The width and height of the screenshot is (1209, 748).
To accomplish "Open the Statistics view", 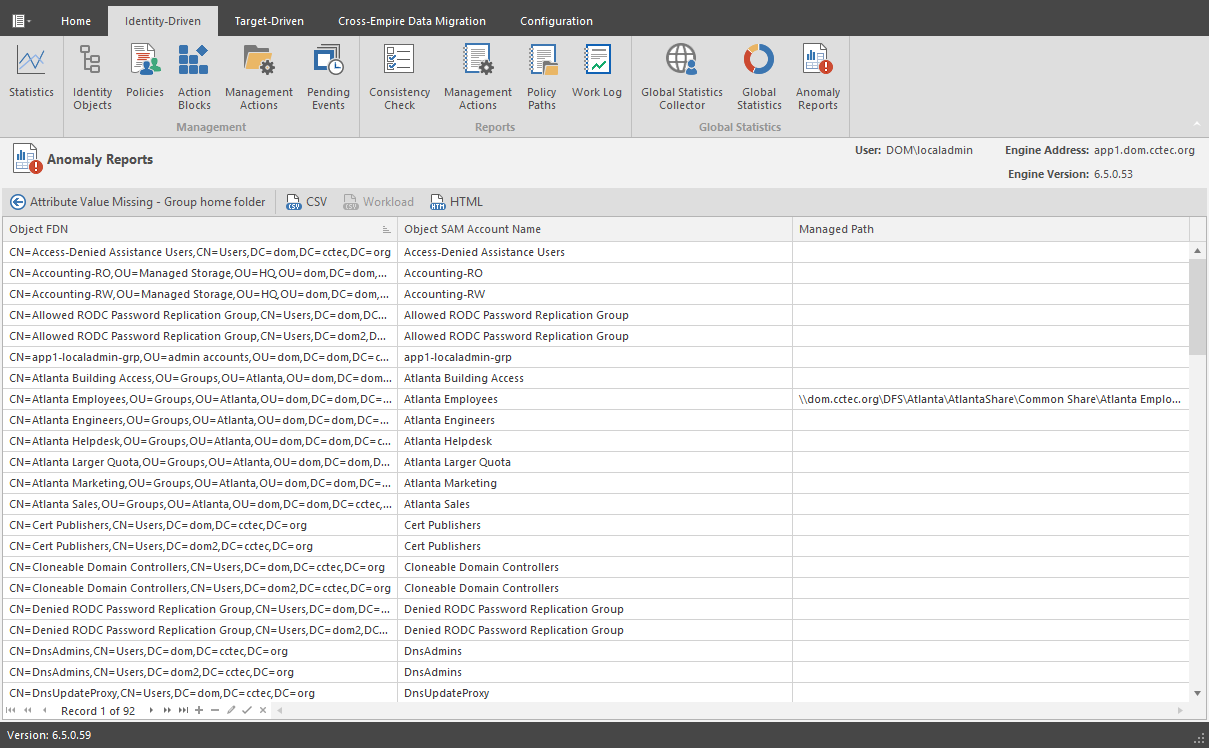I will pos(31,73).
